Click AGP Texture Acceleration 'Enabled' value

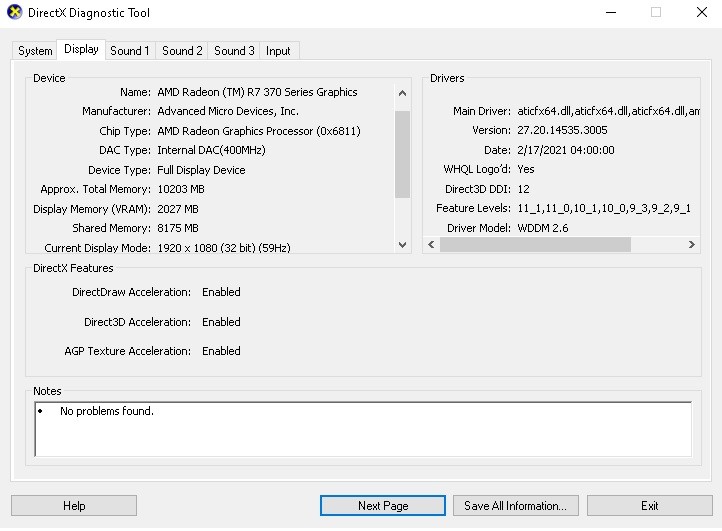point(221,351)
